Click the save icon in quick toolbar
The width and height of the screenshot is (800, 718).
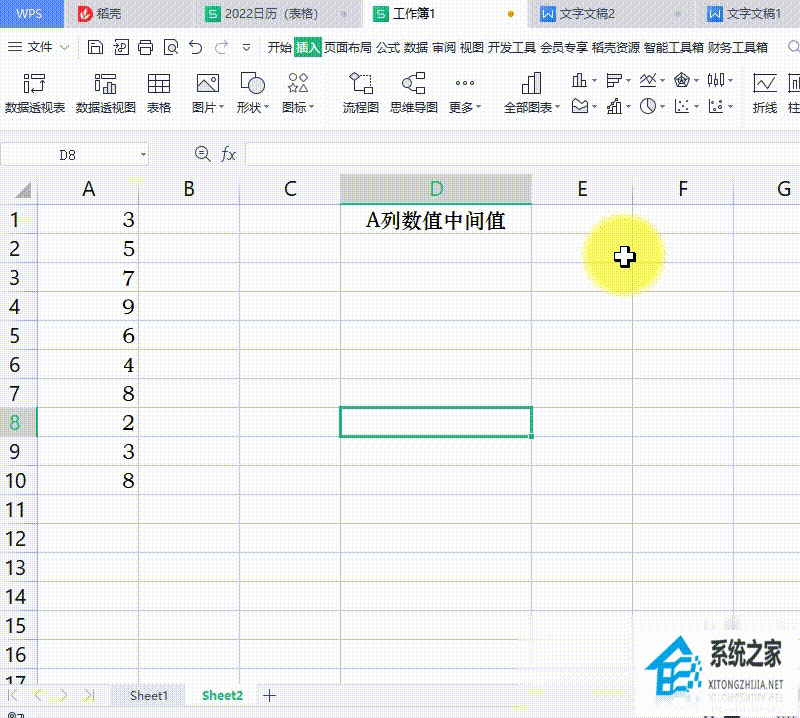[95, 47]
